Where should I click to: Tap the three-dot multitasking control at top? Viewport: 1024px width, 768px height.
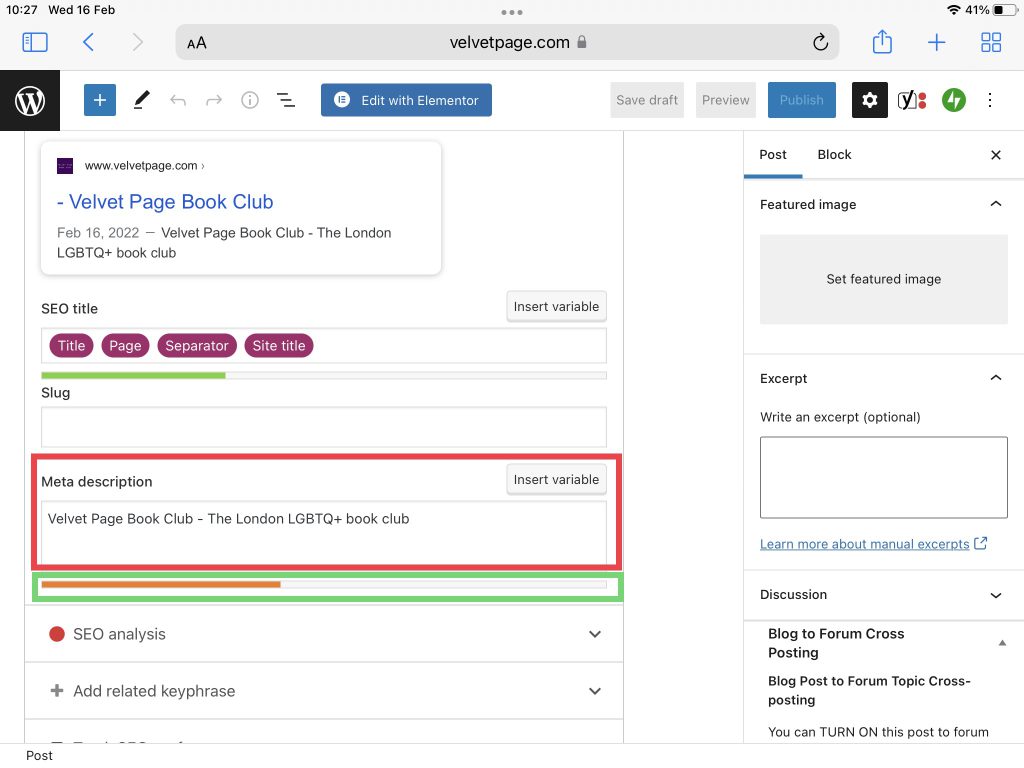[x=512, y=12]
